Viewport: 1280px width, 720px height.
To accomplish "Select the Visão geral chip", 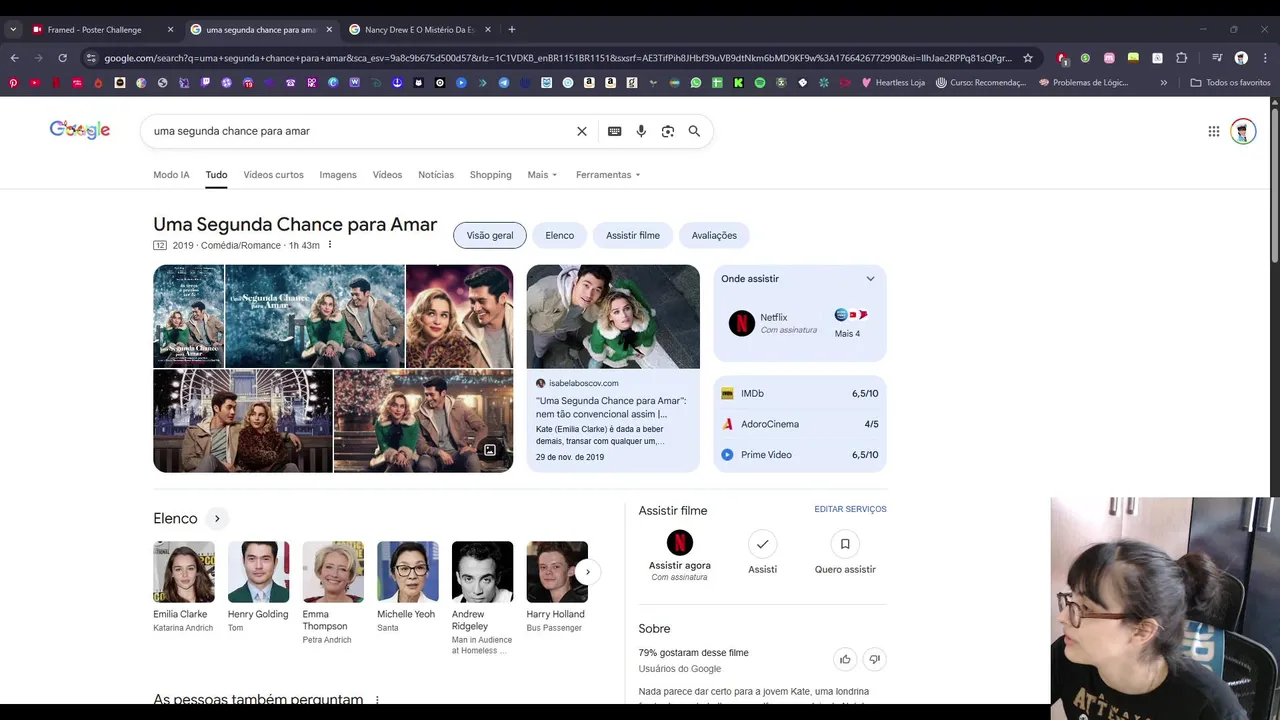I will coord(490,236).
